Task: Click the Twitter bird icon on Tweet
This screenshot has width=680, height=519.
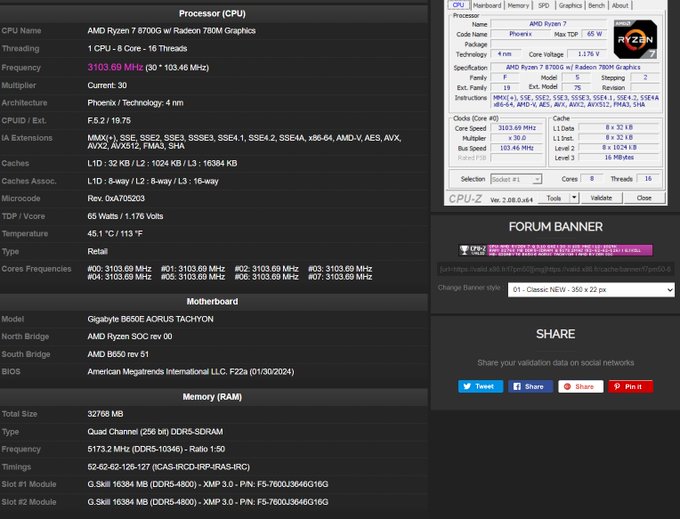Action: [467, 386]
